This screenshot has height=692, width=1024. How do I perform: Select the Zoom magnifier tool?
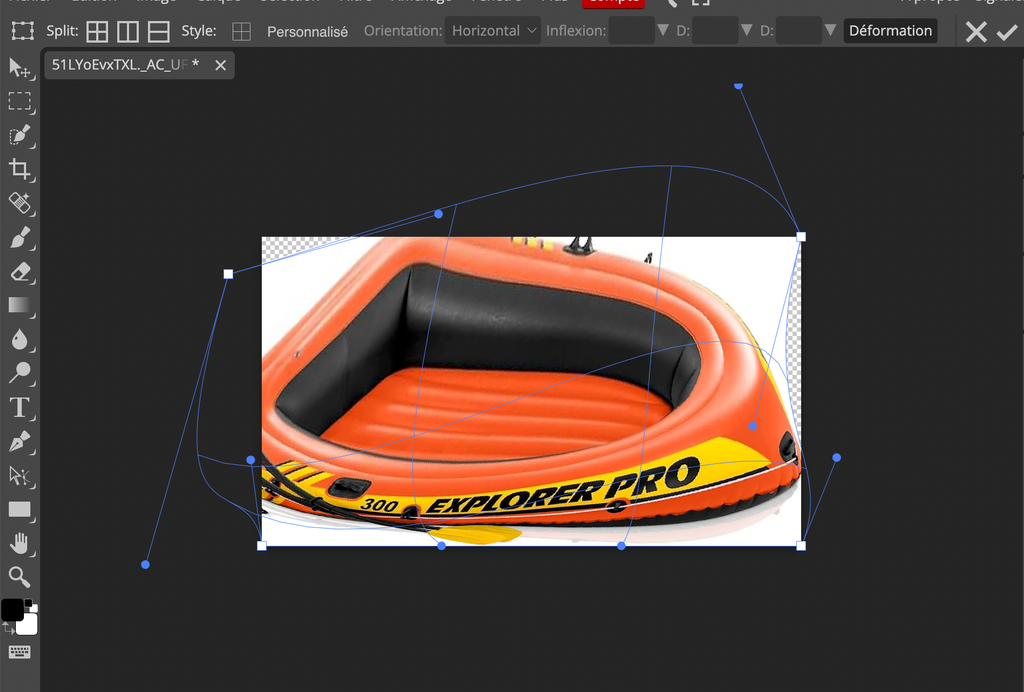pos(19,577)
